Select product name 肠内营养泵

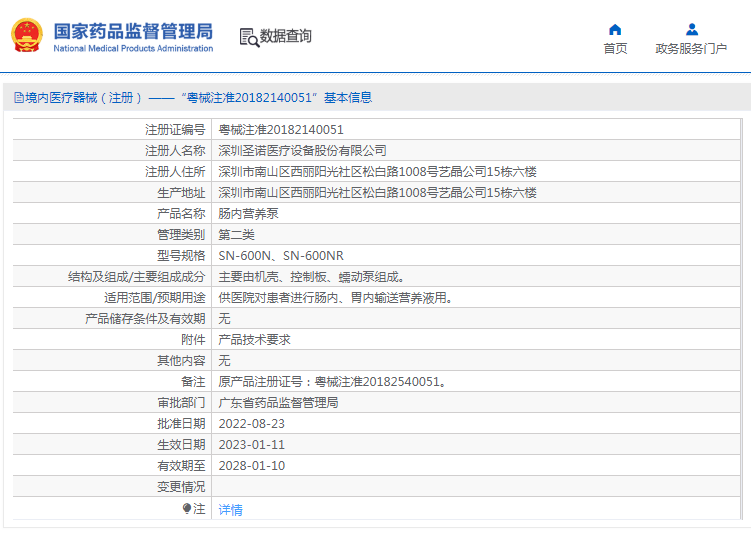pyautogui.click(x=249, y=214)
